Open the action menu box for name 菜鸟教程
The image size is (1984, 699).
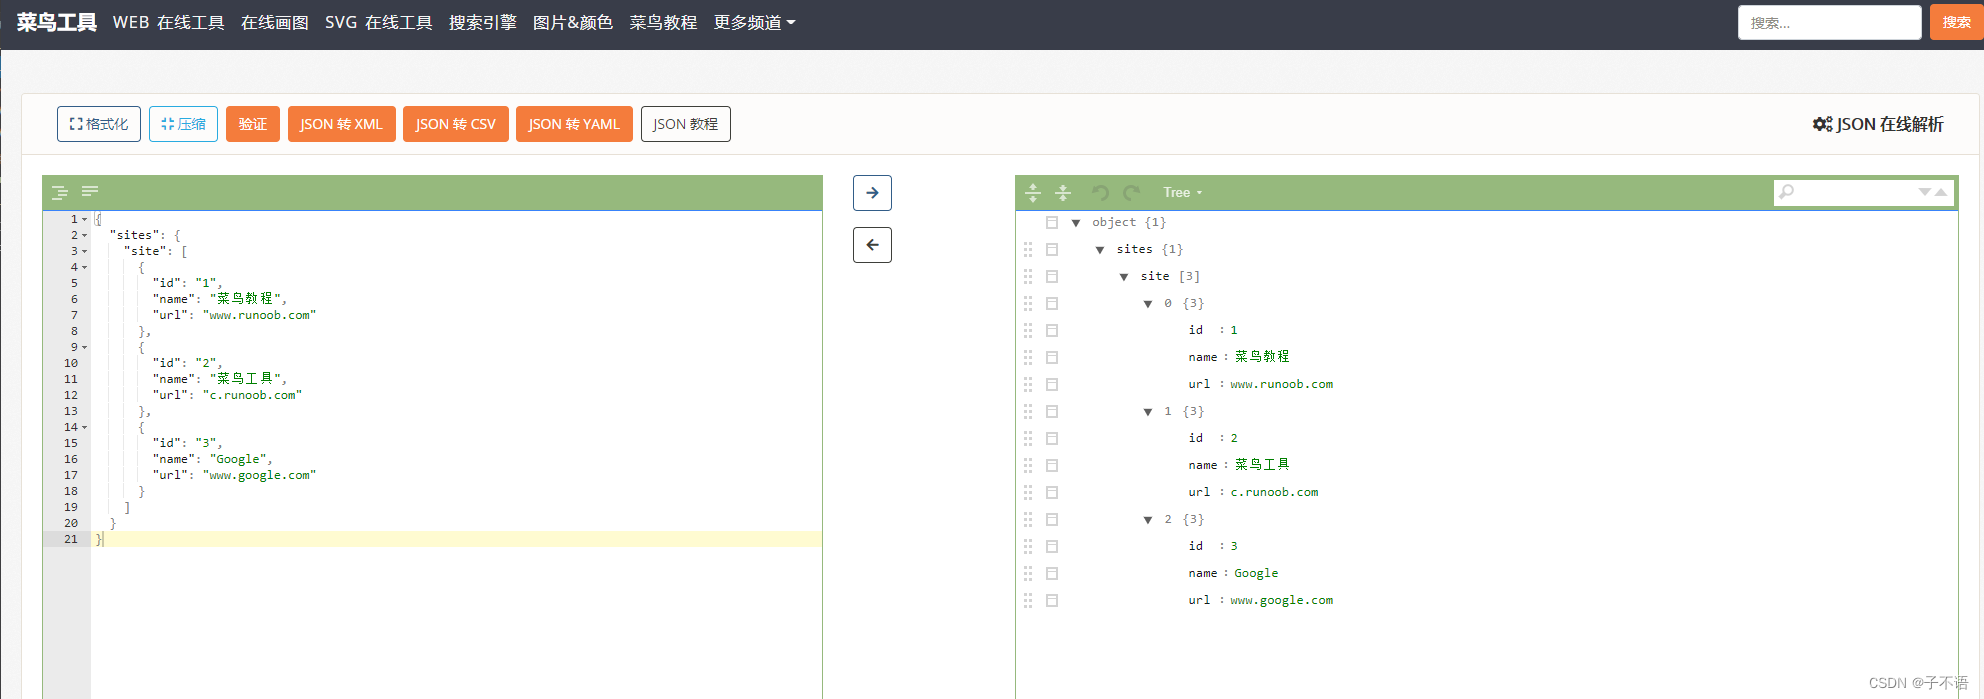point(1052,357)
